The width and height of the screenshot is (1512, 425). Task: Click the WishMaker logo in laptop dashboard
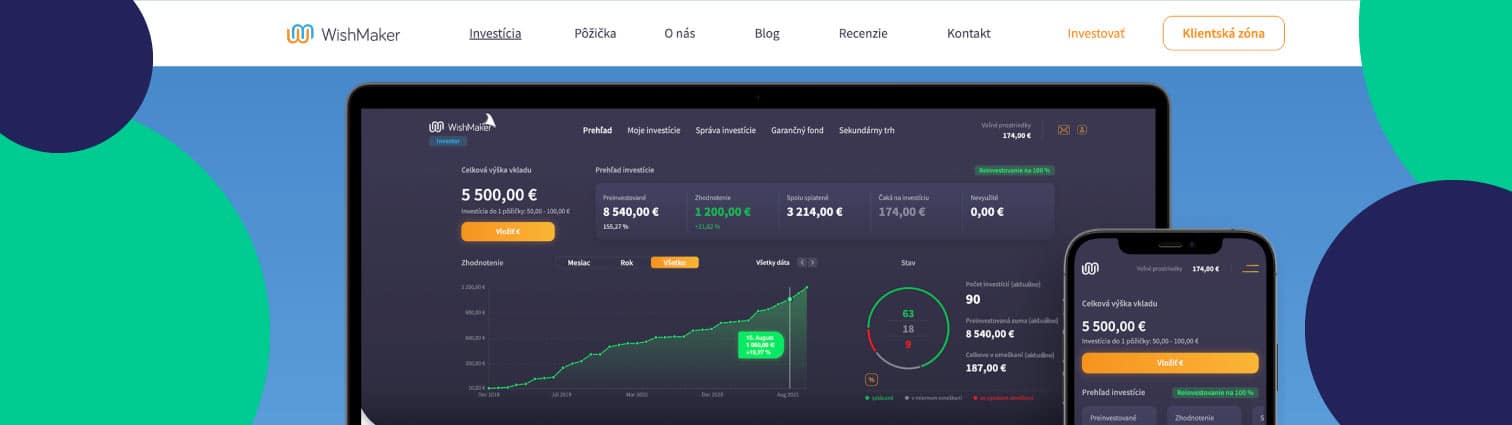pyautogui.click(x=461, y=125)
